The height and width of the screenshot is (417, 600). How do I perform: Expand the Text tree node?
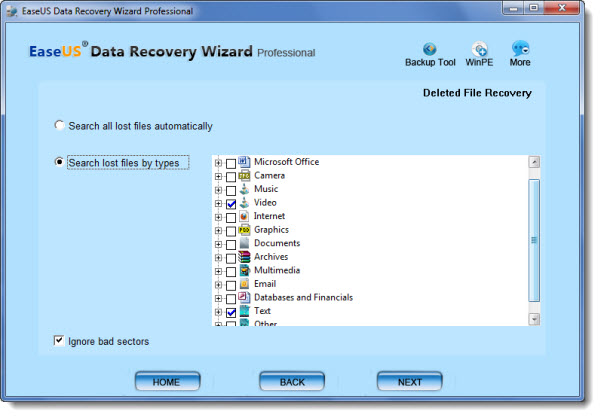pyautogui.click(x=218, y=312)
